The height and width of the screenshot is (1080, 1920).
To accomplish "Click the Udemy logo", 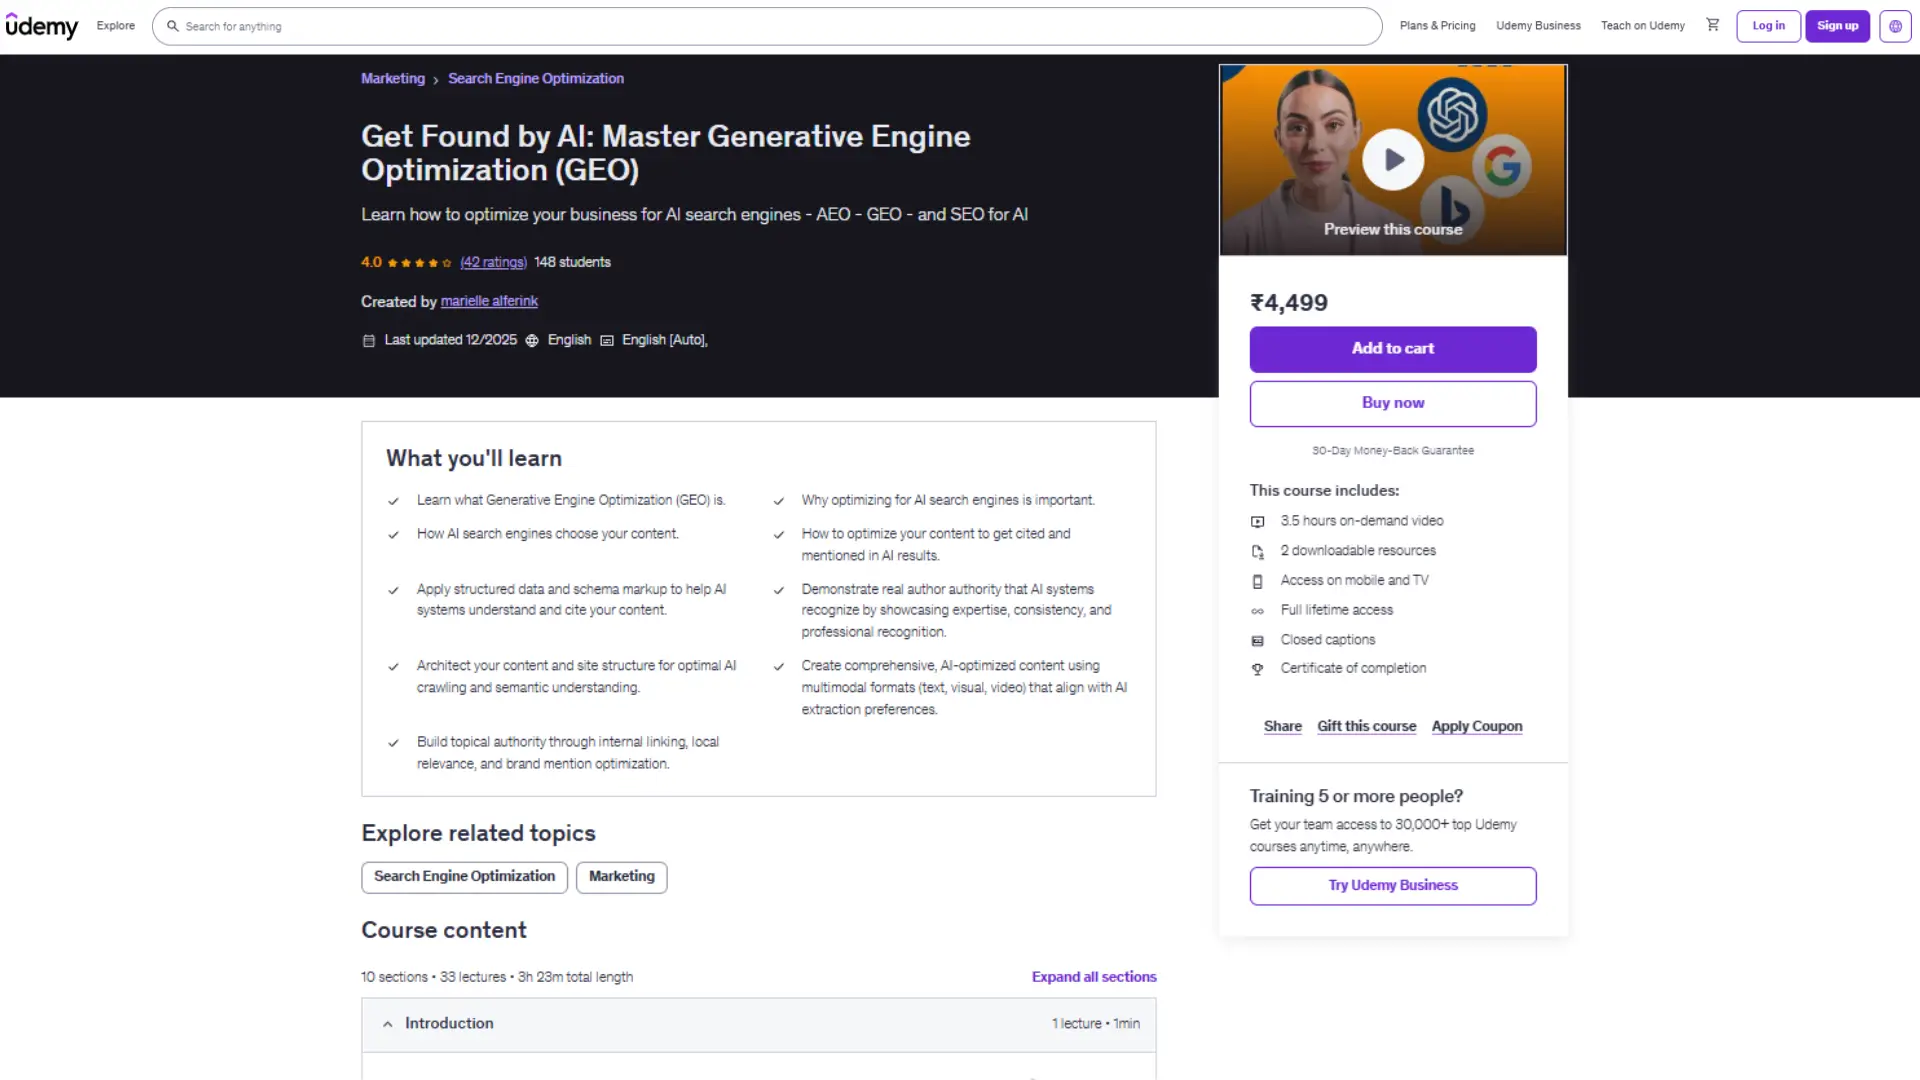I will pyautogui.click(x=42, y=26).
